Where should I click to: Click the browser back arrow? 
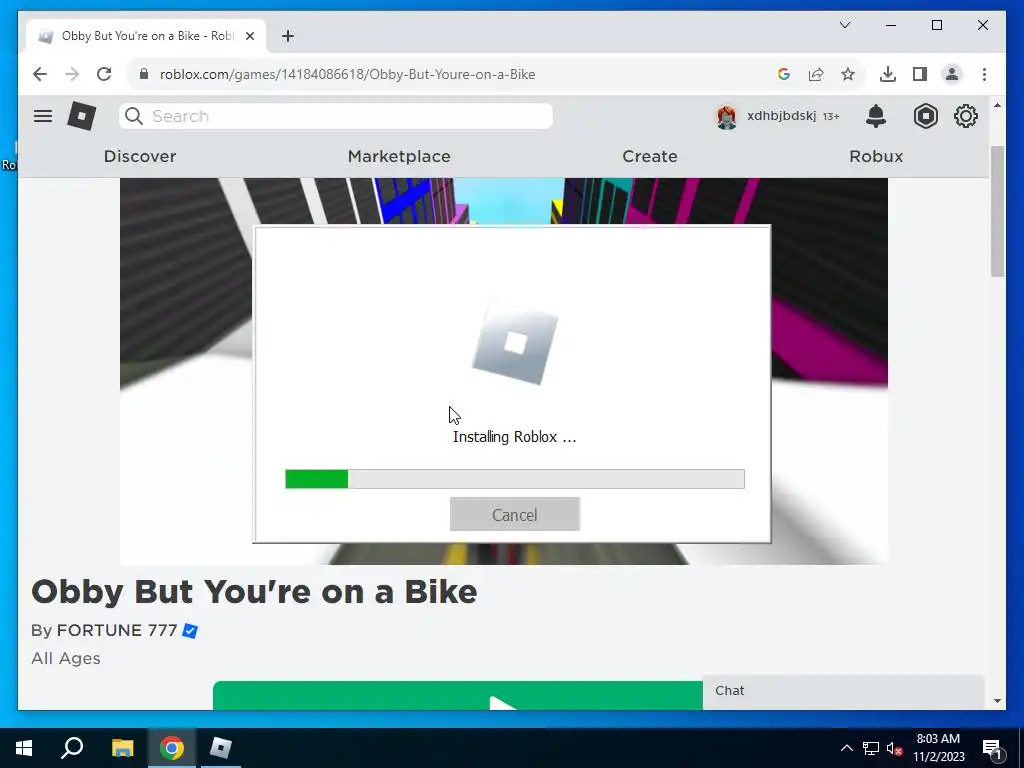tap(40, 74)
